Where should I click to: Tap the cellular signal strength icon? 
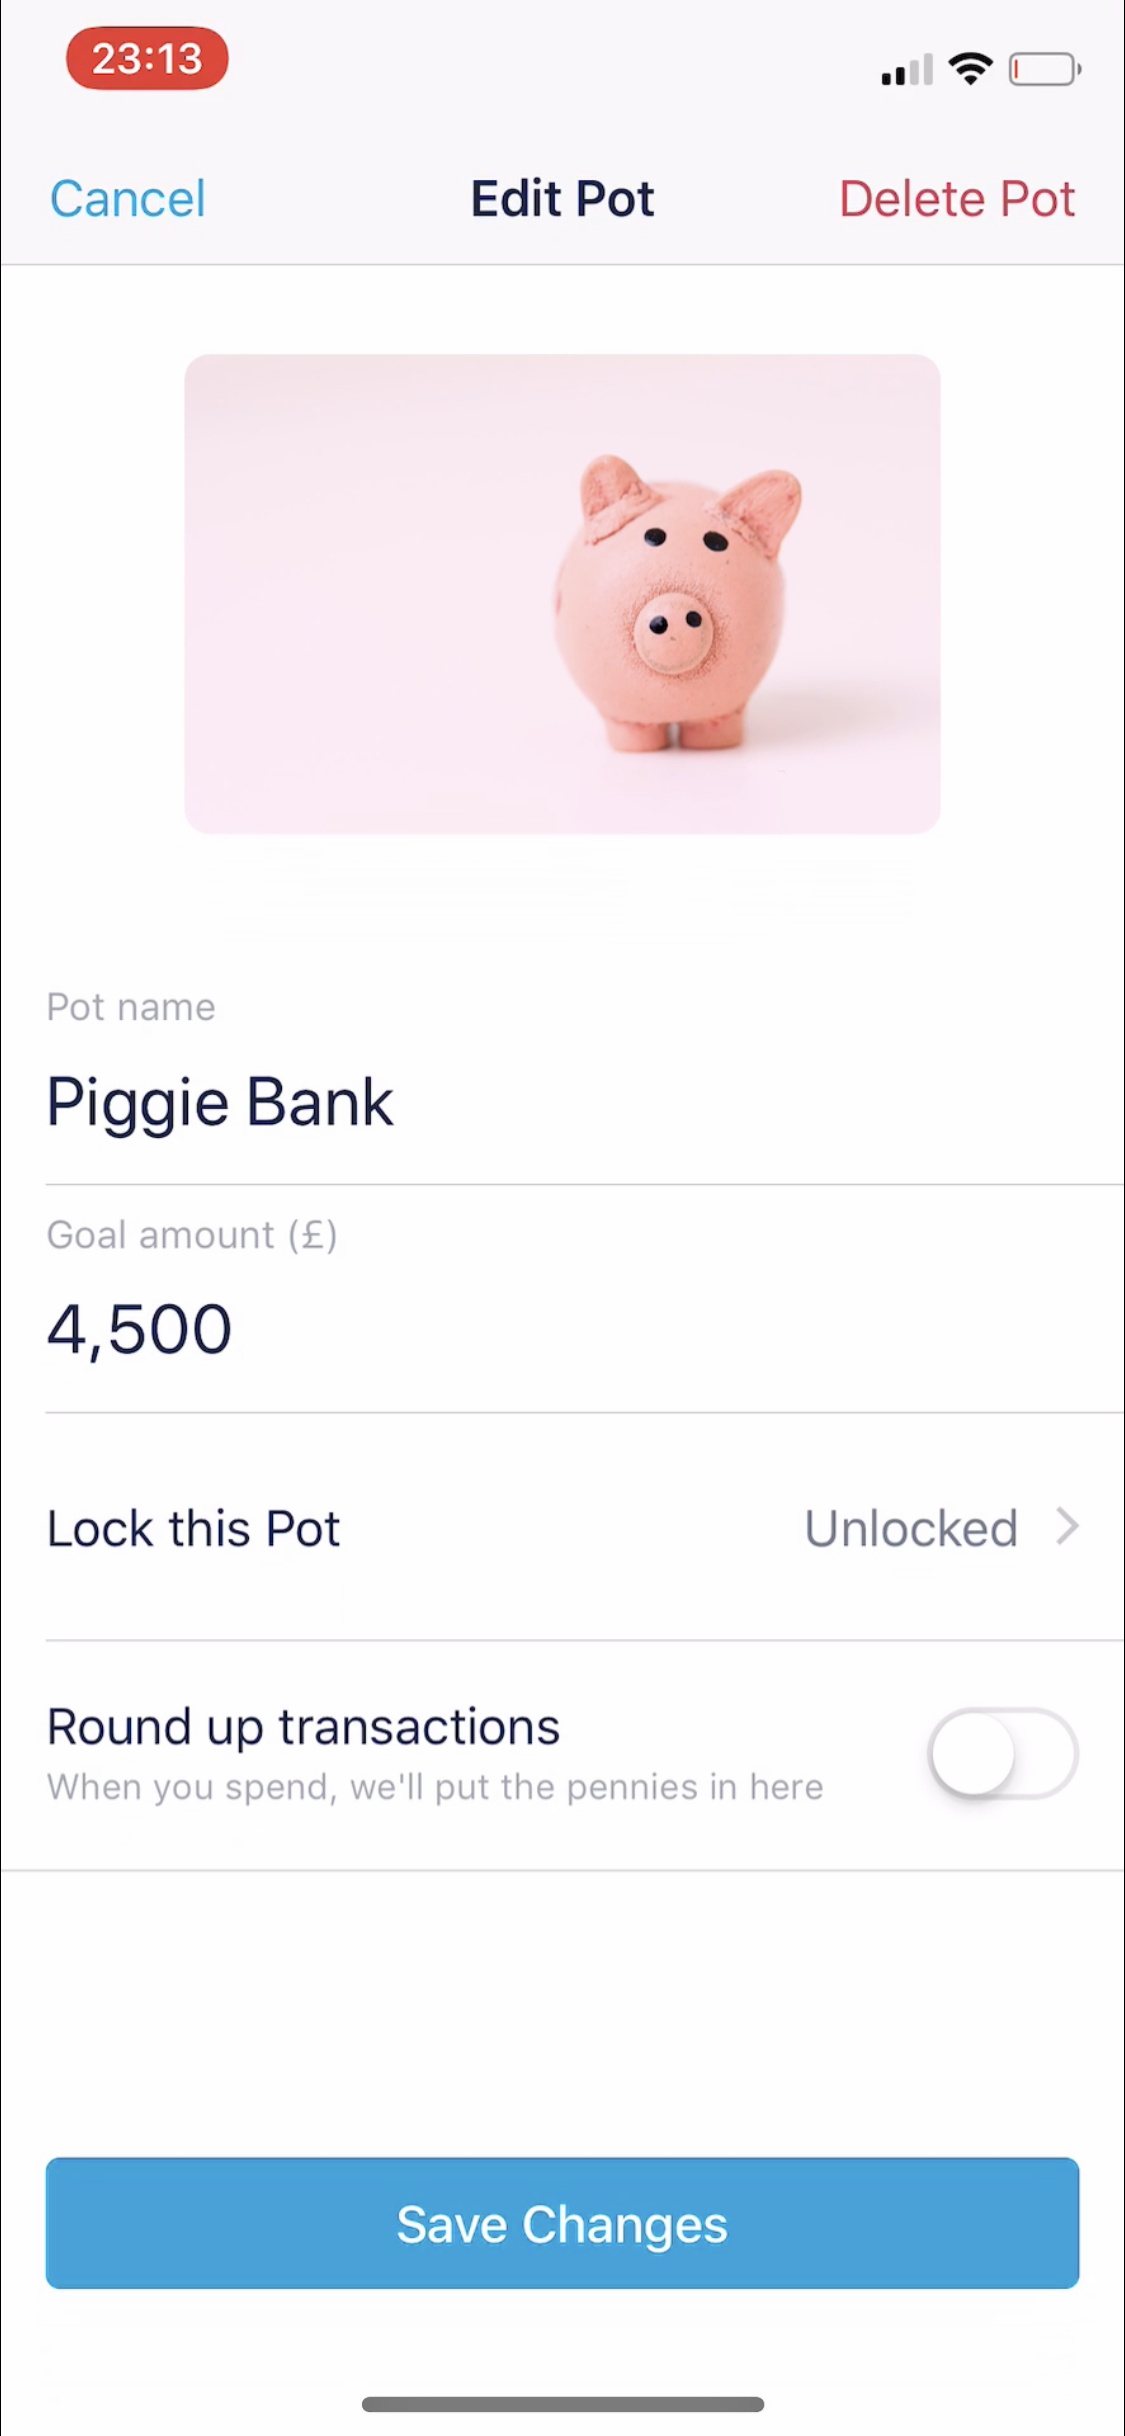click(x=906, y=70)
